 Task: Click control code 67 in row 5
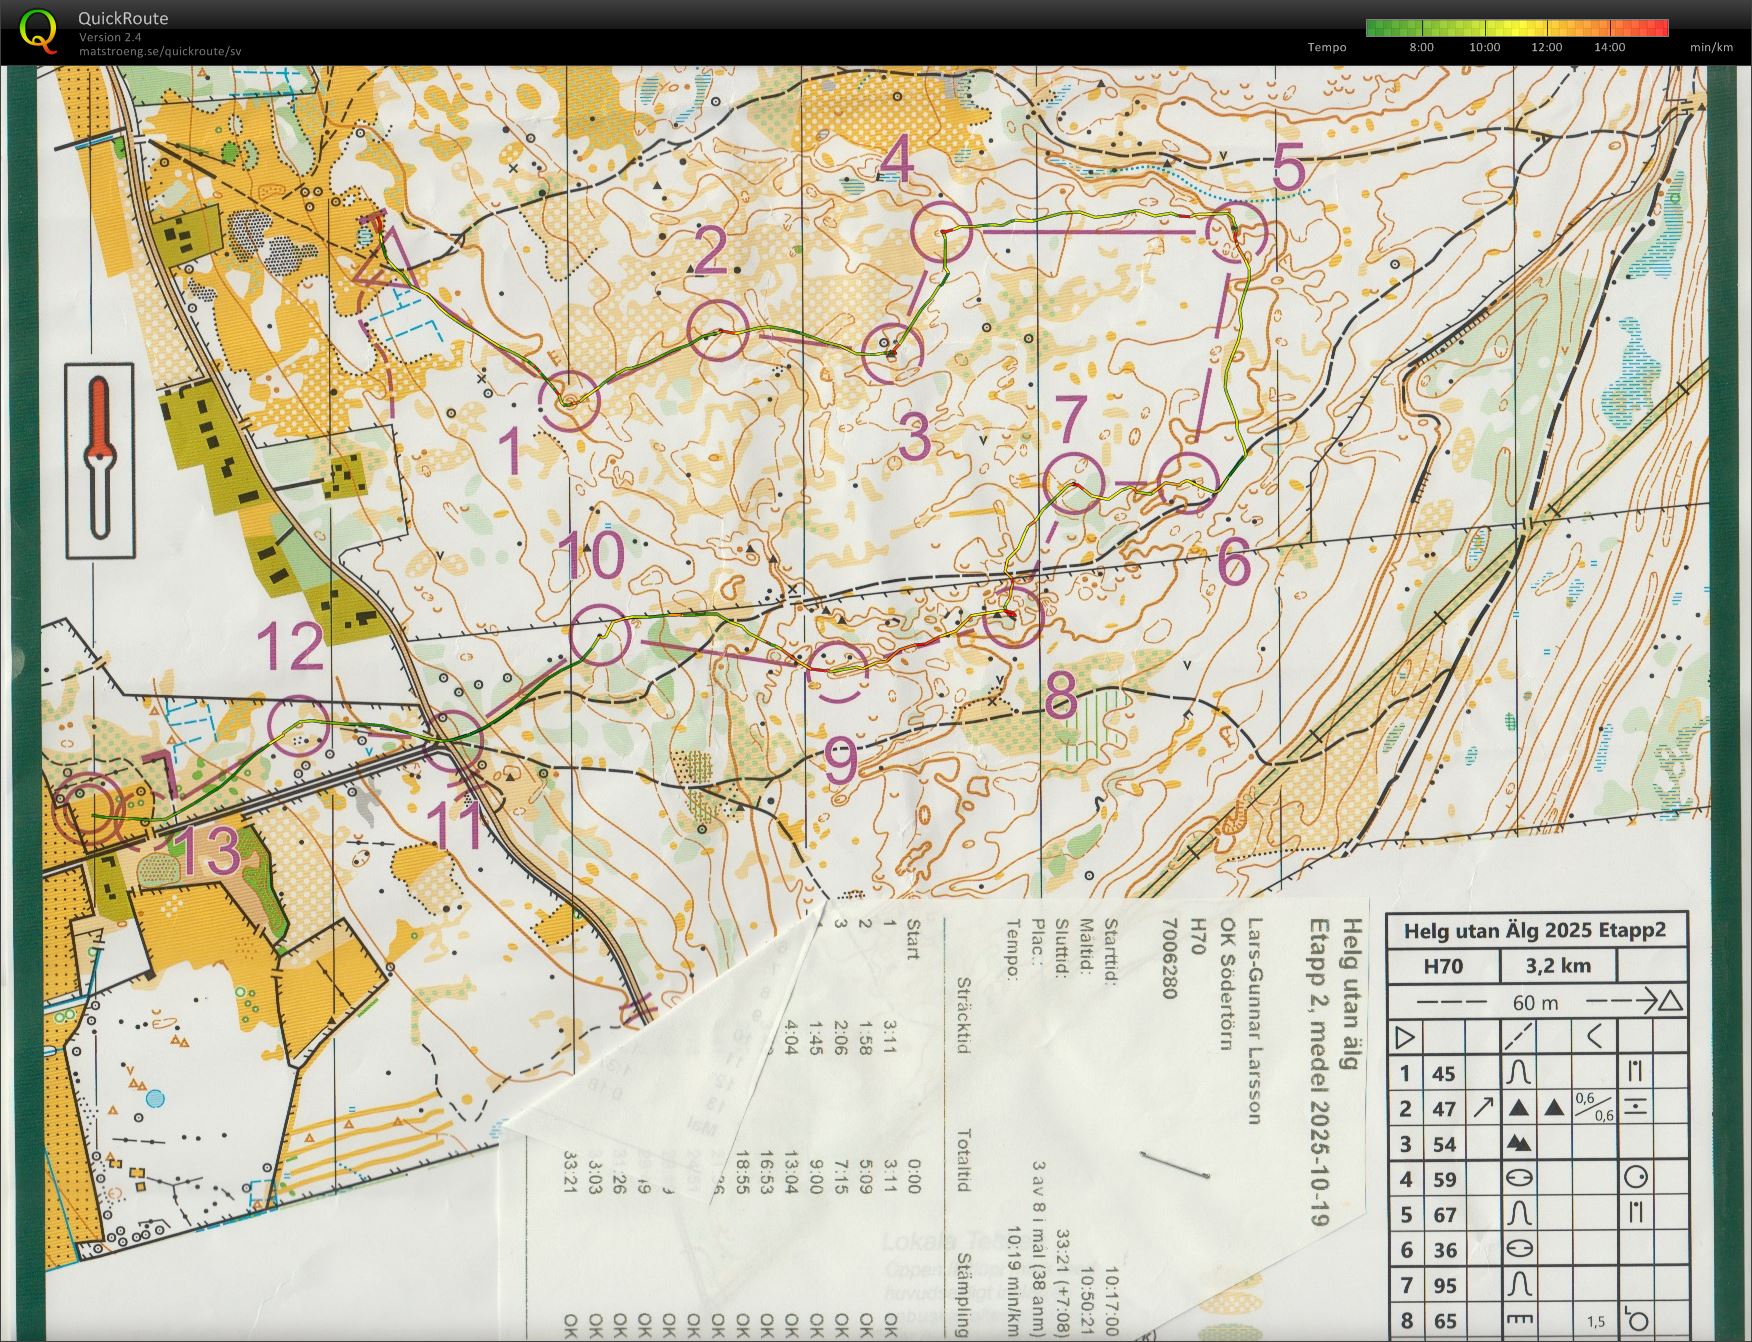pos(1444,1214)
